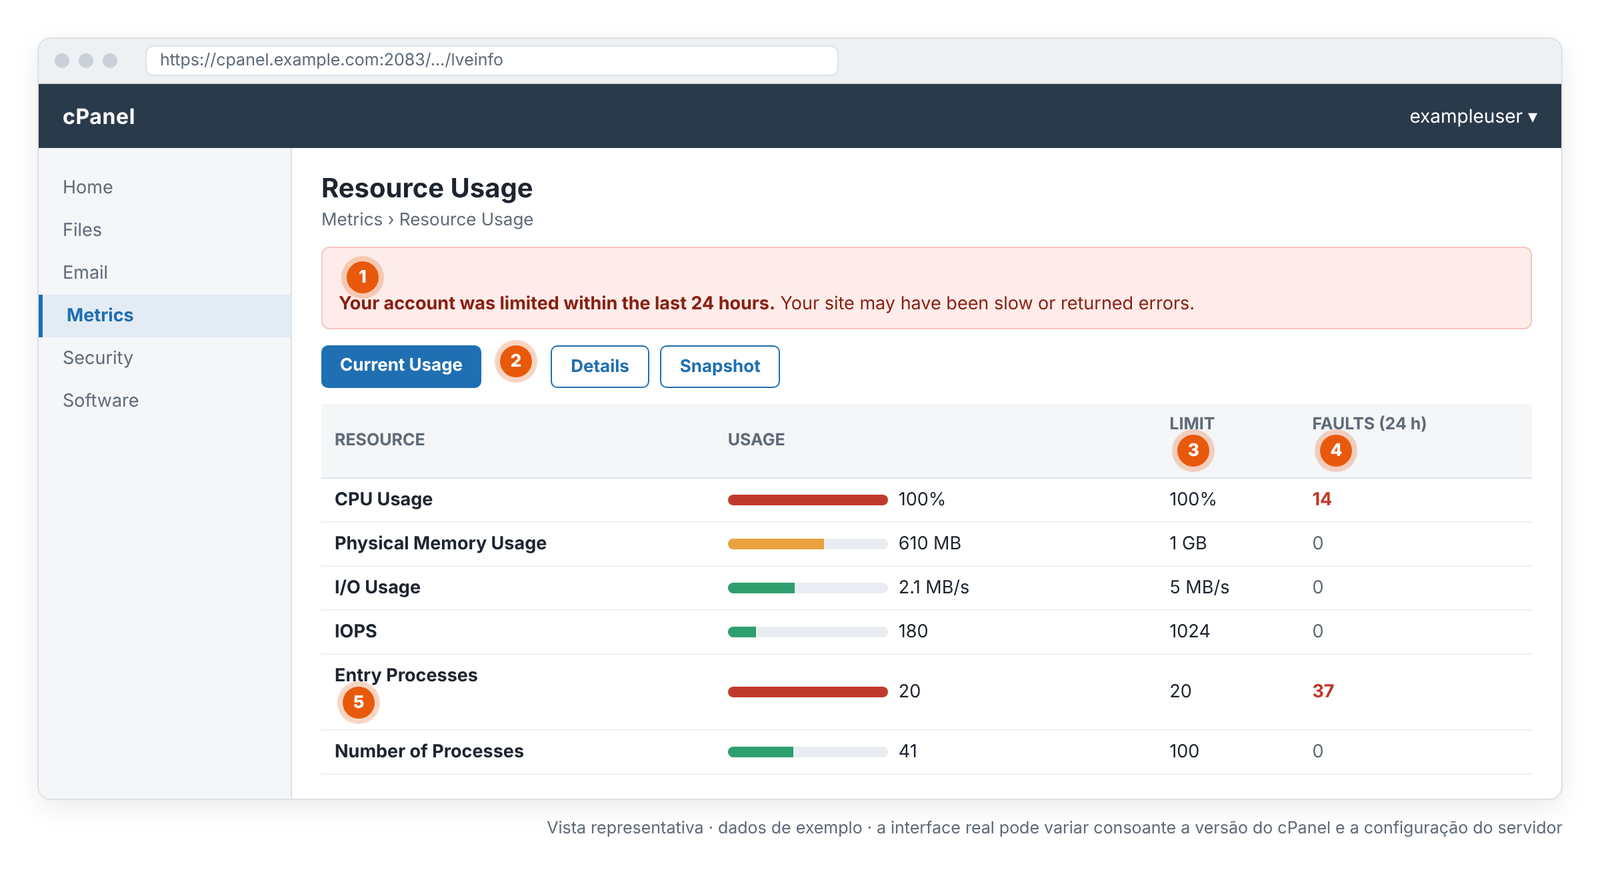Click the Number of Processes label
The image size is (1600, 876).
[429, 751]
